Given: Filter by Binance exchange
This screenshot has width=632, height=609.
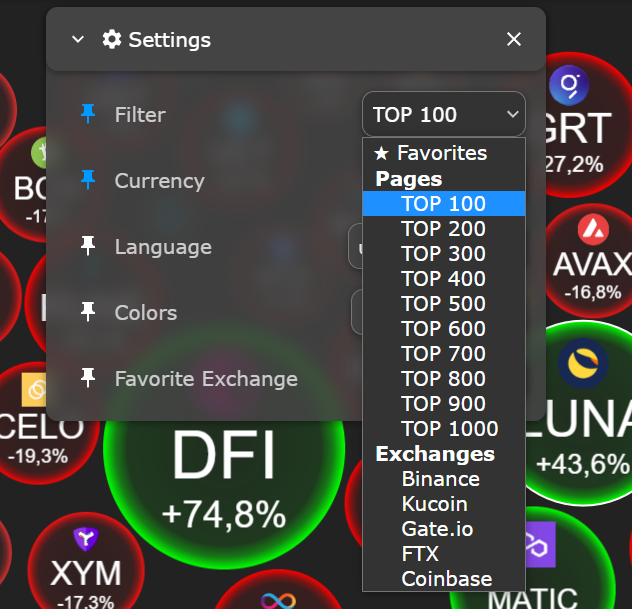Looking at the screenshot, I should pyautogui.click(x=444, y=479).
